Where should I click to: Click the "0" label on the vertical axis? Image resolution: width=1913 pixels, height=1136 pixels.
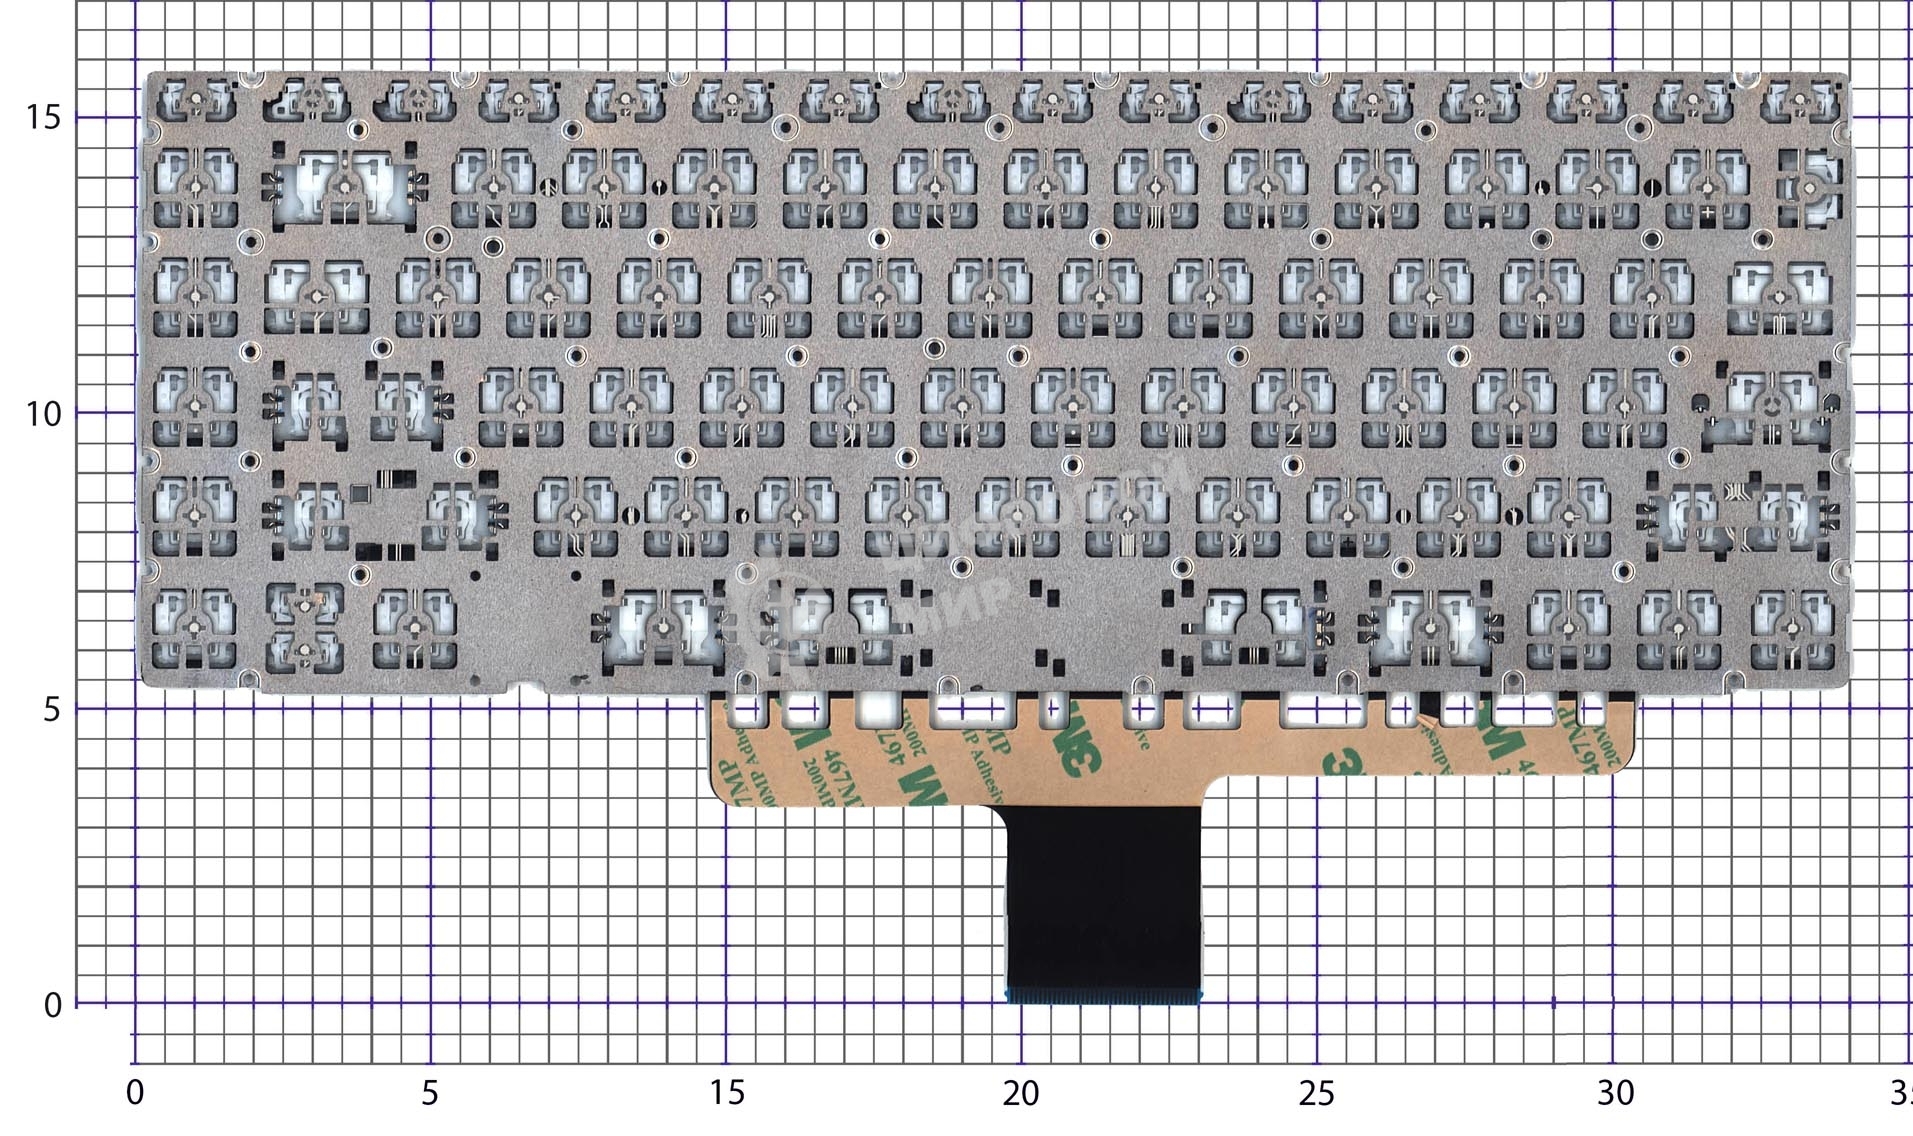coord(52,1005)
